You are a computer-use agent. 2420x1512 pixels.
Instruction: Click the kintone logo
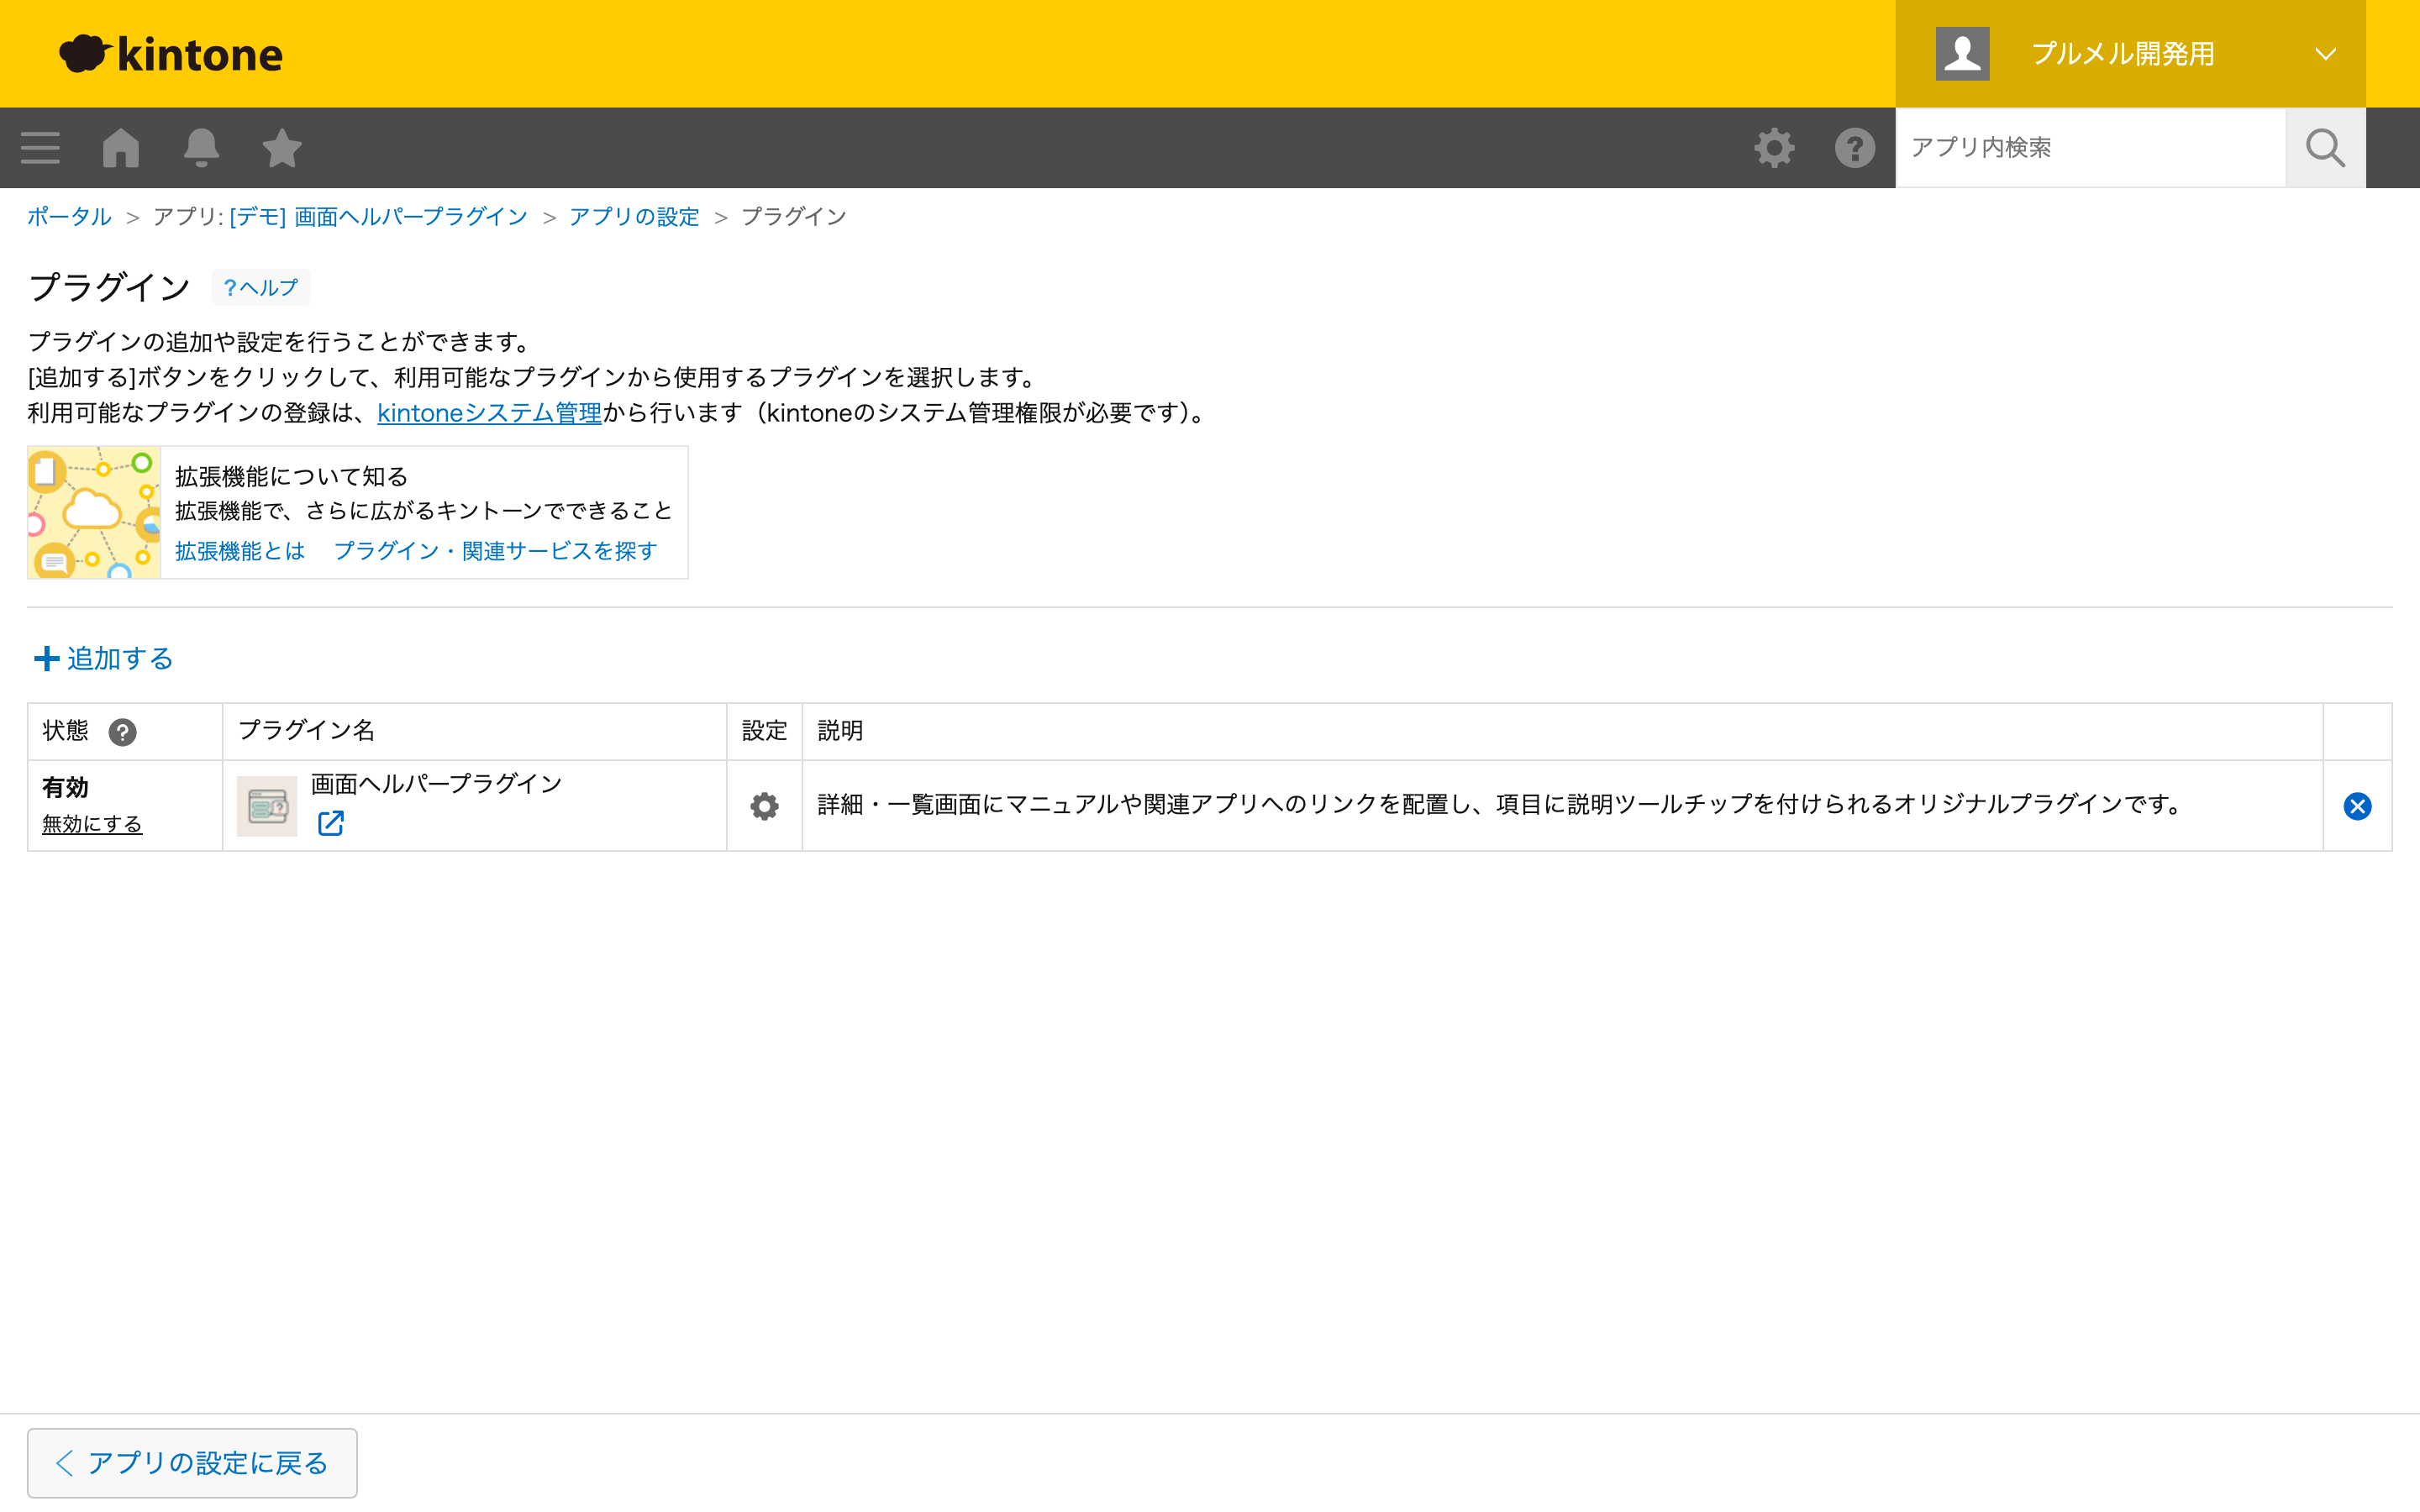coord(171,54)
